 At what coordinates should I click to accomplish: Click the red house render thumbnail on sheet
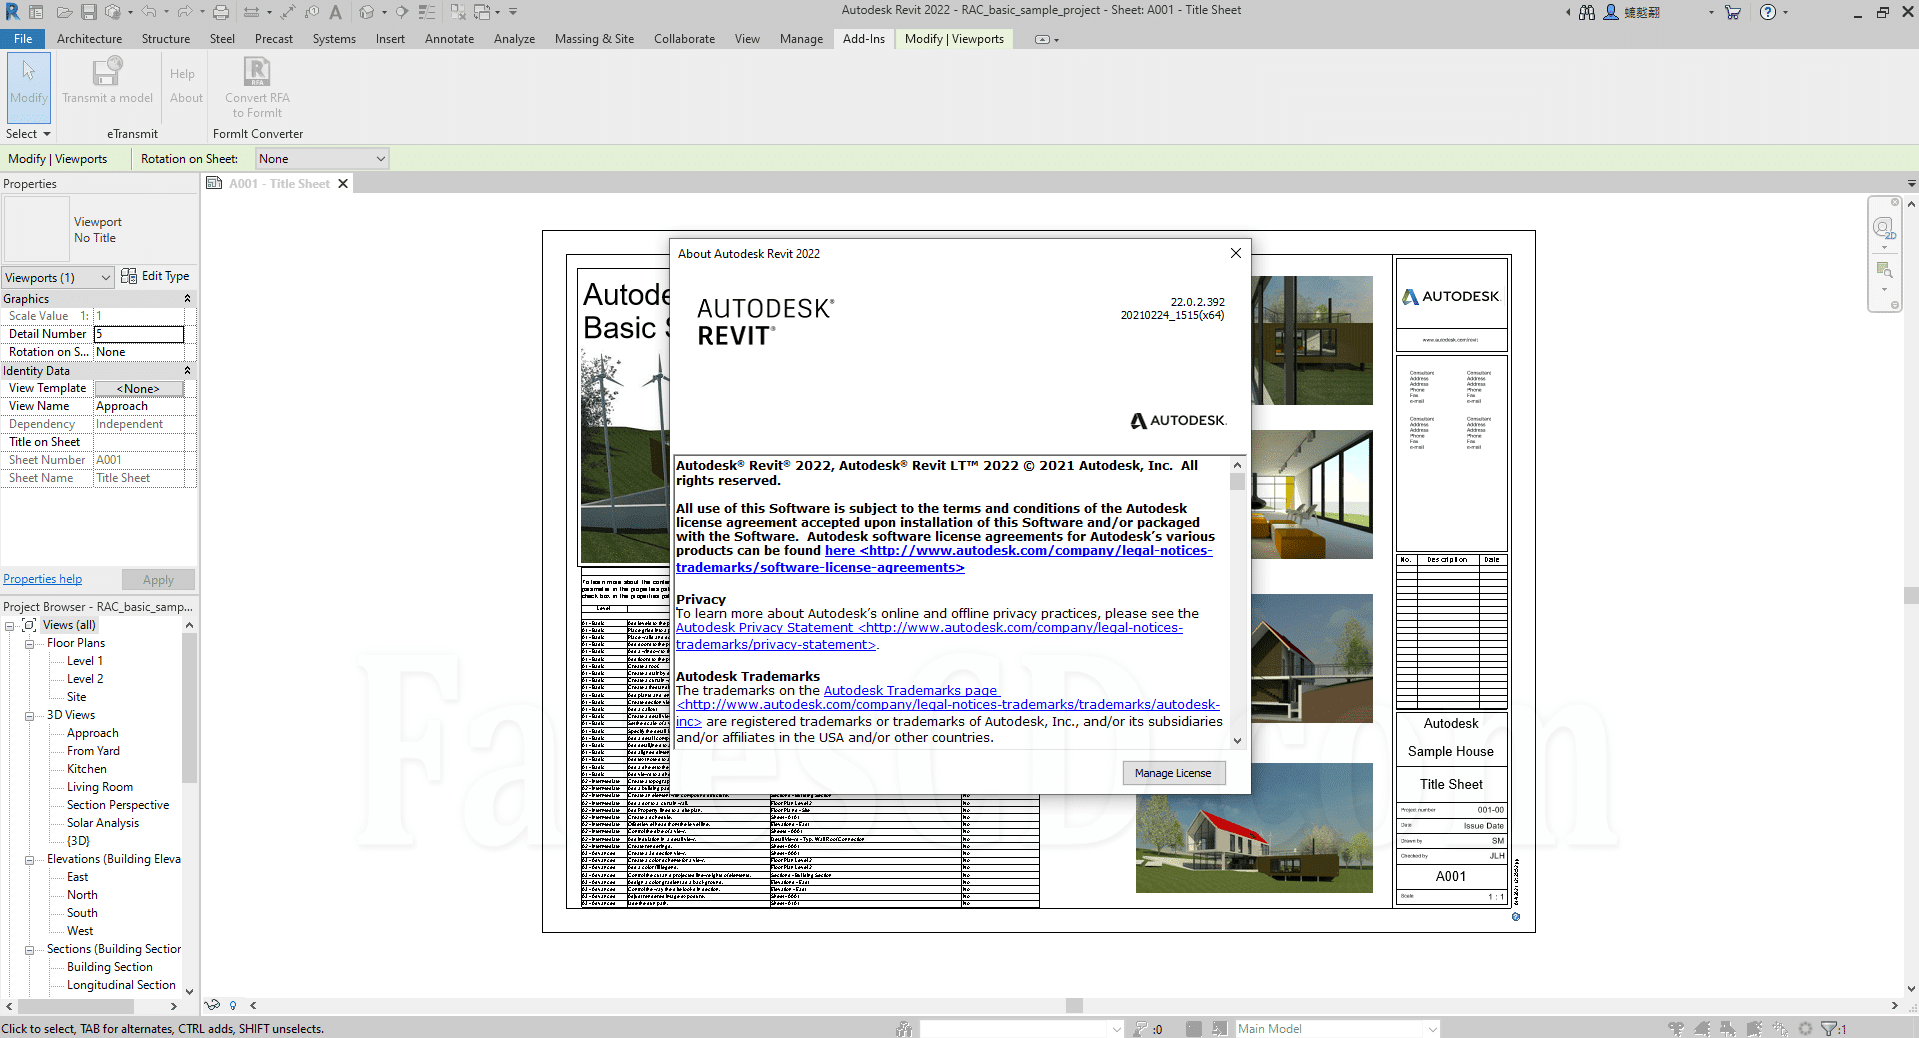coord(1254,828)
